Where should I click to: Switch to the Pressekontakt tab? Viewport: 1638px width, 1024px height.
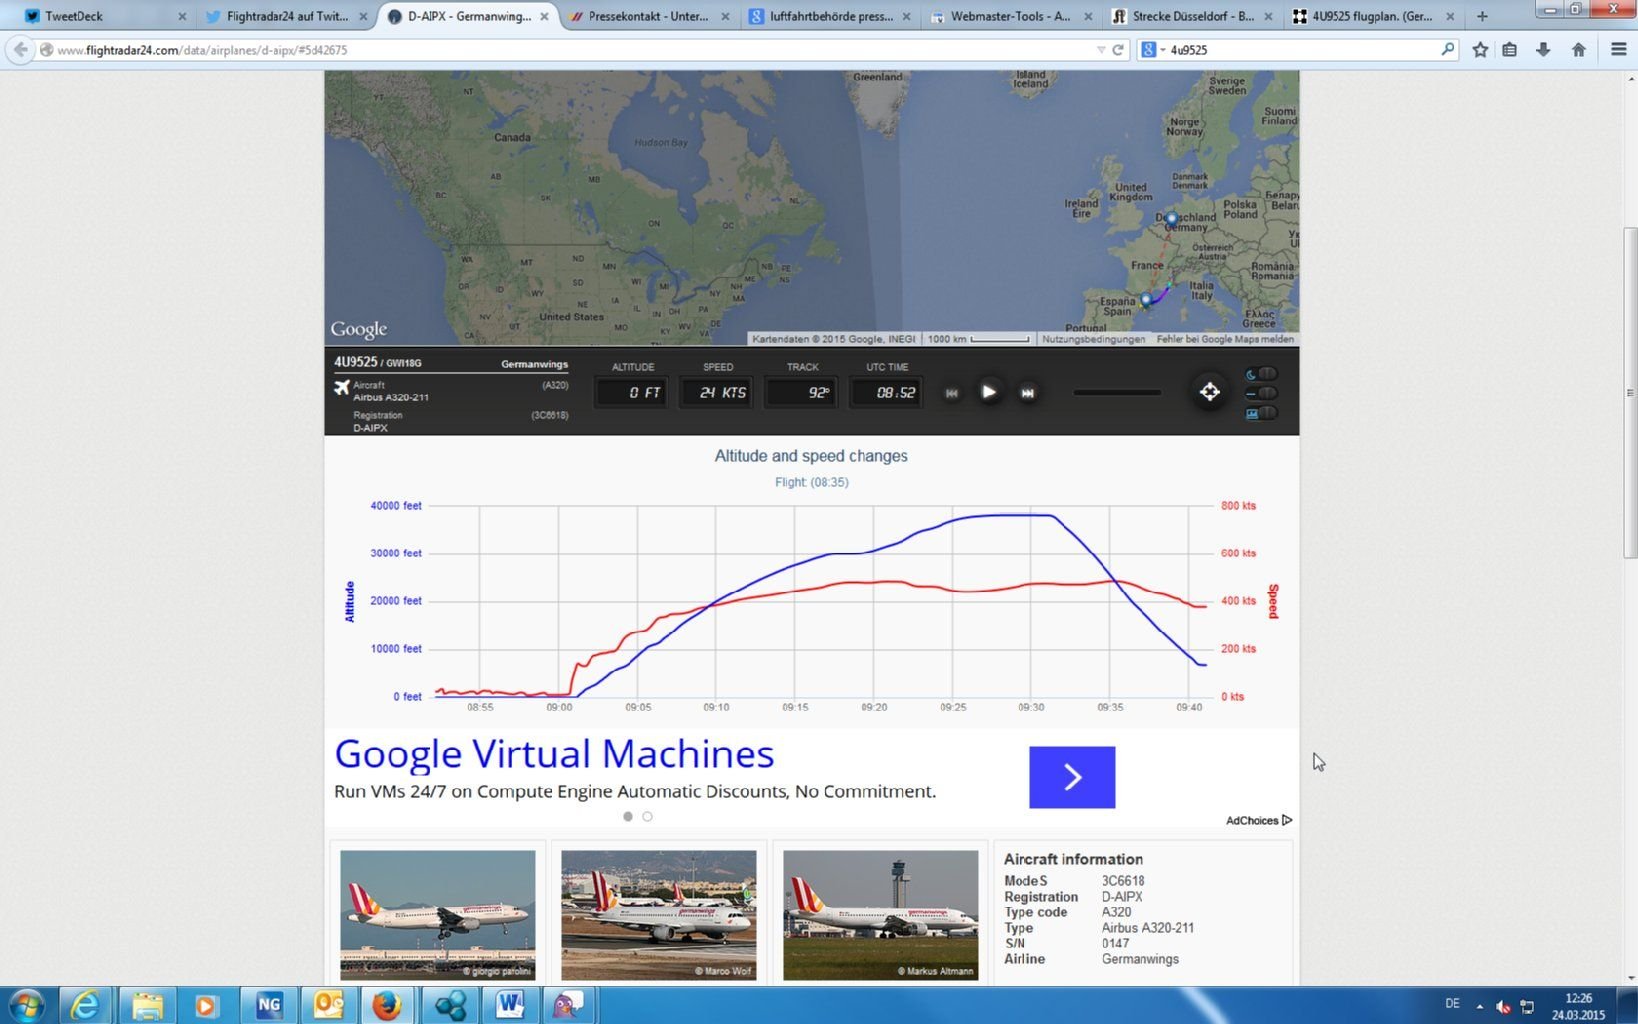click(648, 16)
